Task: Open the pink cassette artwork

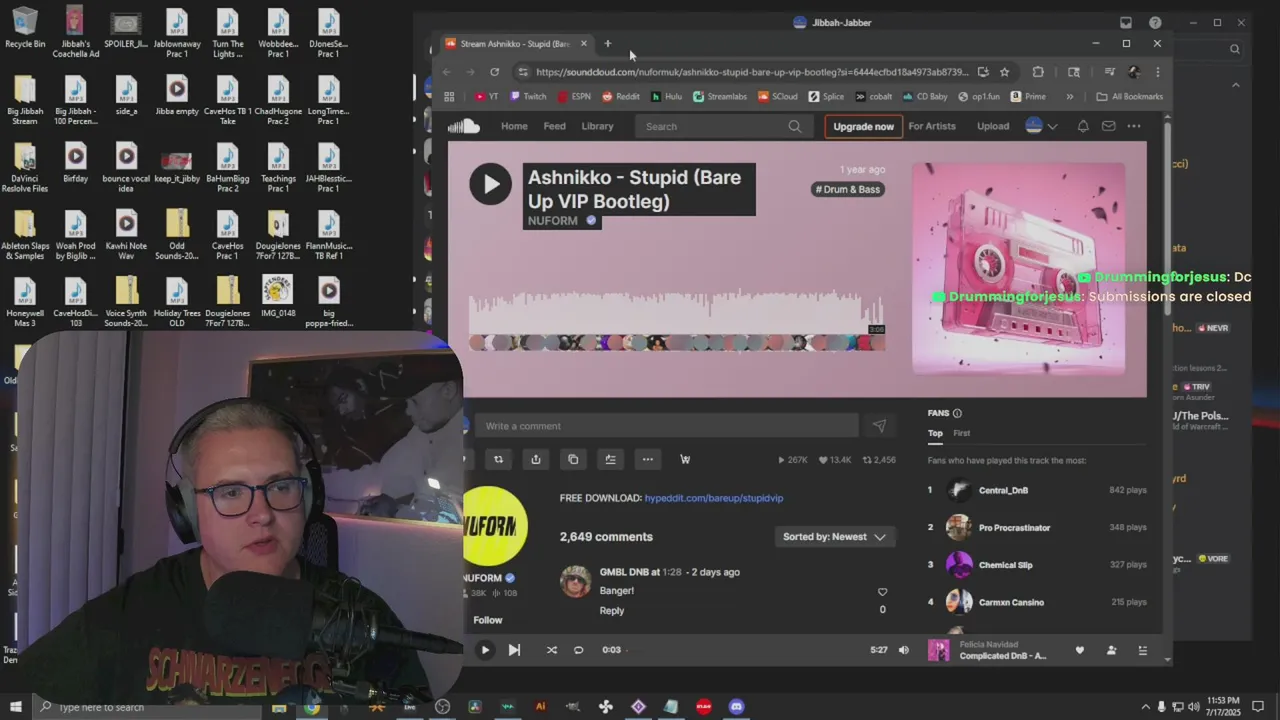Action: pyautogui.click(x=1018, y=268)
